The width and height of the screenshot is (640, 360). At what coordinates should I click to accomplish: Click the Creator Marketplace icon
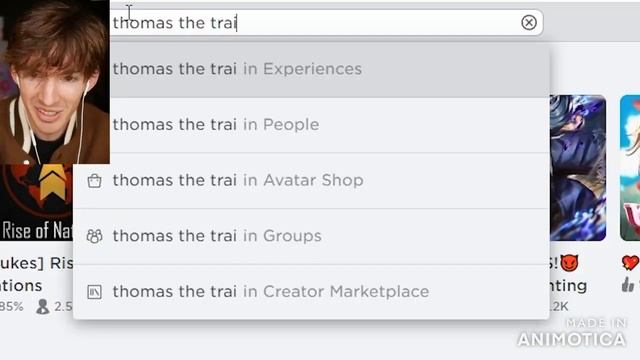(94, 292)
